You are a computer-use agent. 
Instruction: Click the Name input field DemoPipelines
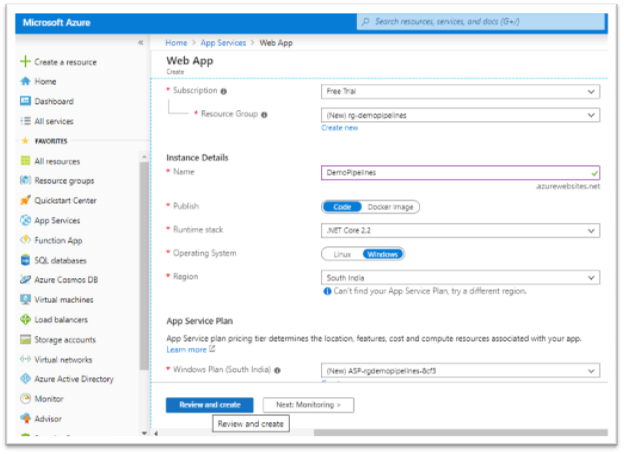(x=460, y=173)
